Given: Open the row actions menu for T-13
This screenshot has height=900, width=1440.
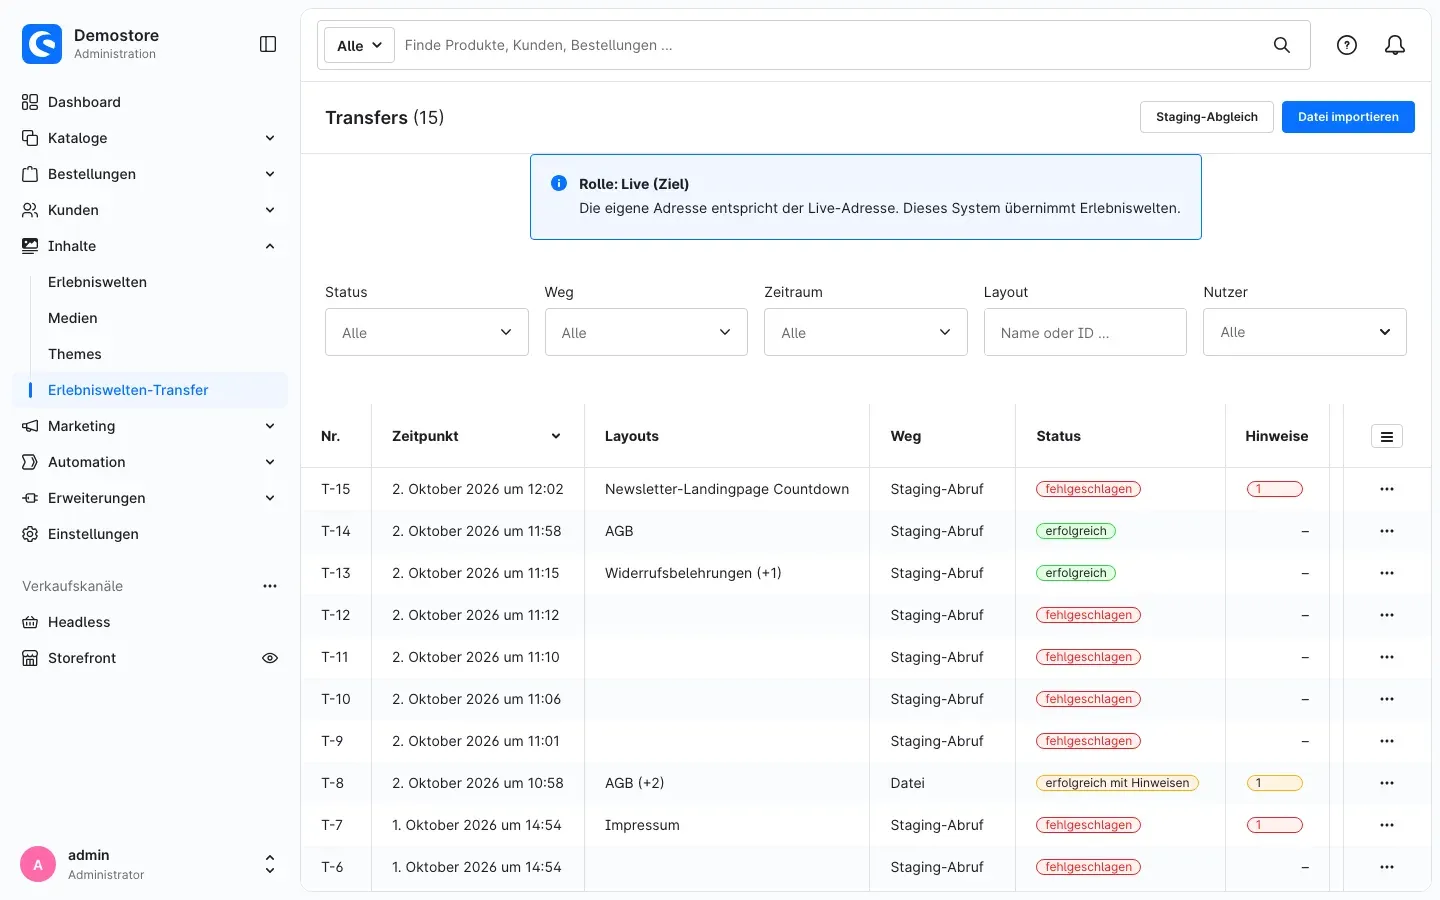Looking at the screenshot, I should tap(1387, 573).
